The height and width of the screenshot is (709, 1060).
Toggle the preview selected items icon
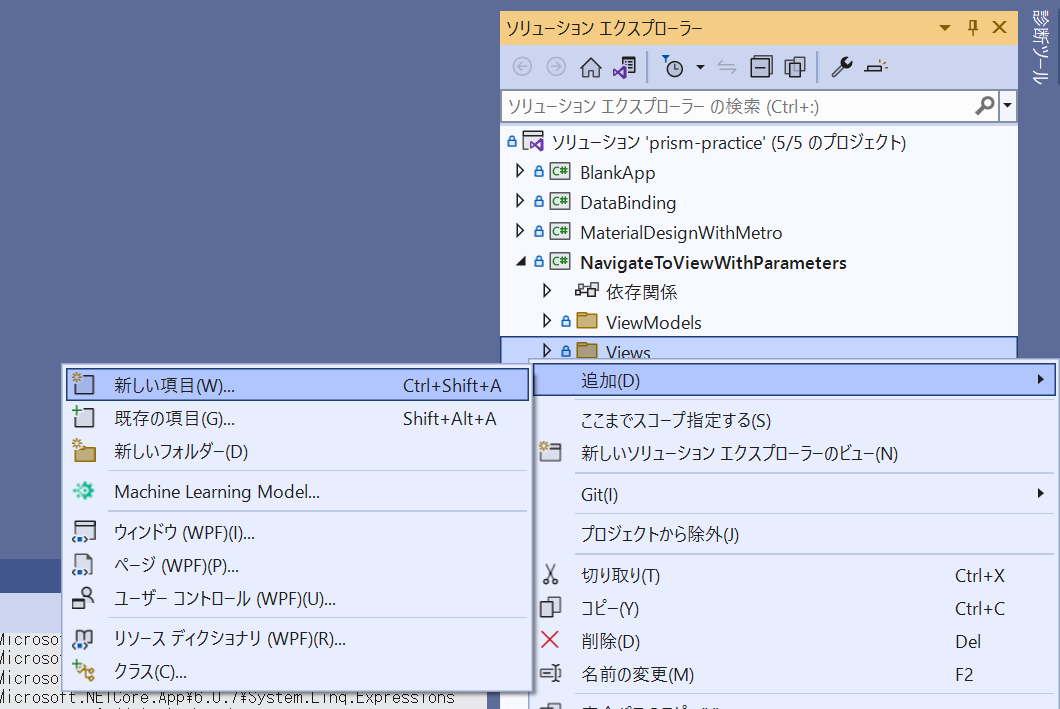point(876,67)
